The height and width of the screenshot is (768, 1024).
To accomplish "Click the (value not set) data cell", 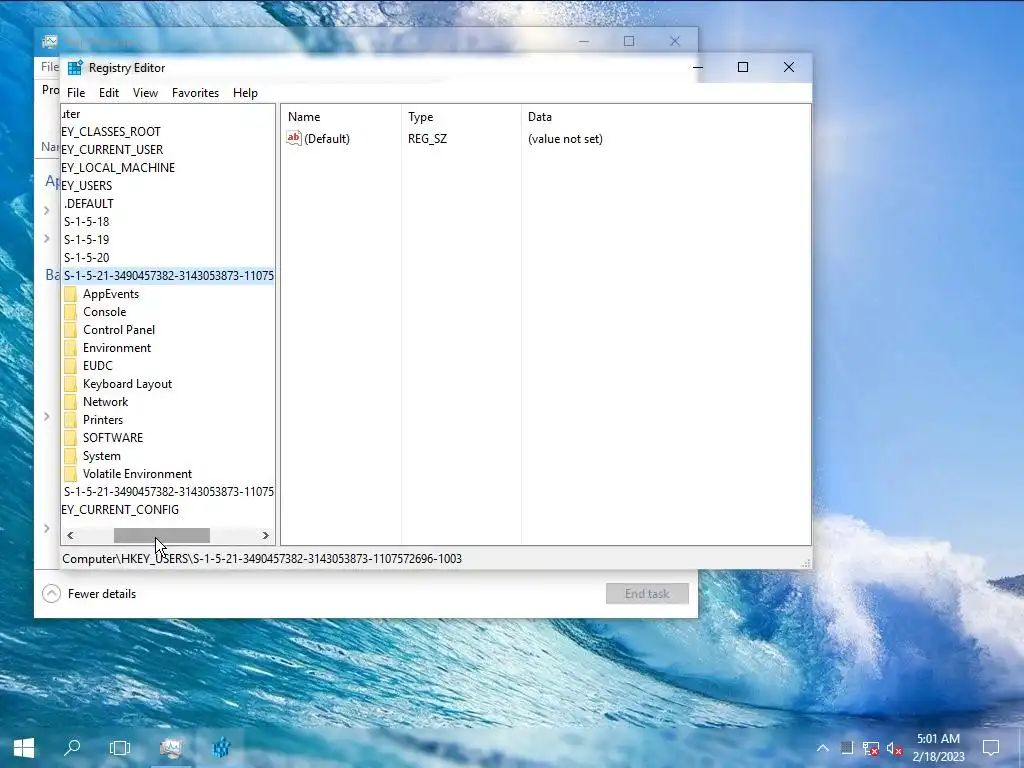I will (x=565, y=138).
